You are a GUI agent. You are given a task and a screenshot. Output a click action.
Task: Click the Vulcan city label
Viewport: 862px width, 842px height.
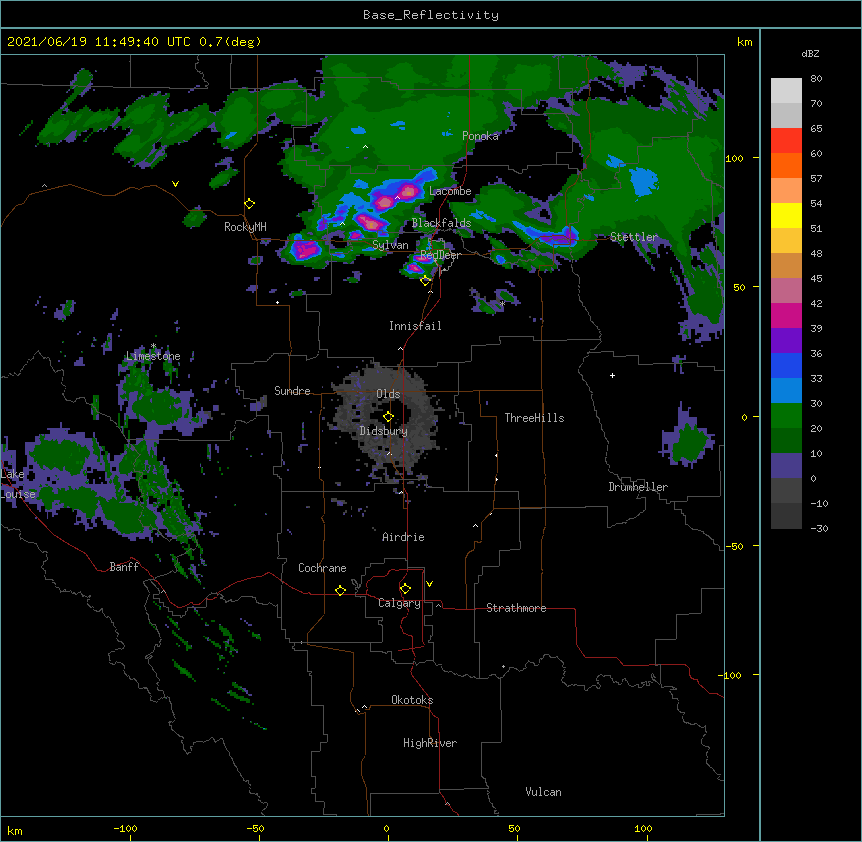point(543,792)
